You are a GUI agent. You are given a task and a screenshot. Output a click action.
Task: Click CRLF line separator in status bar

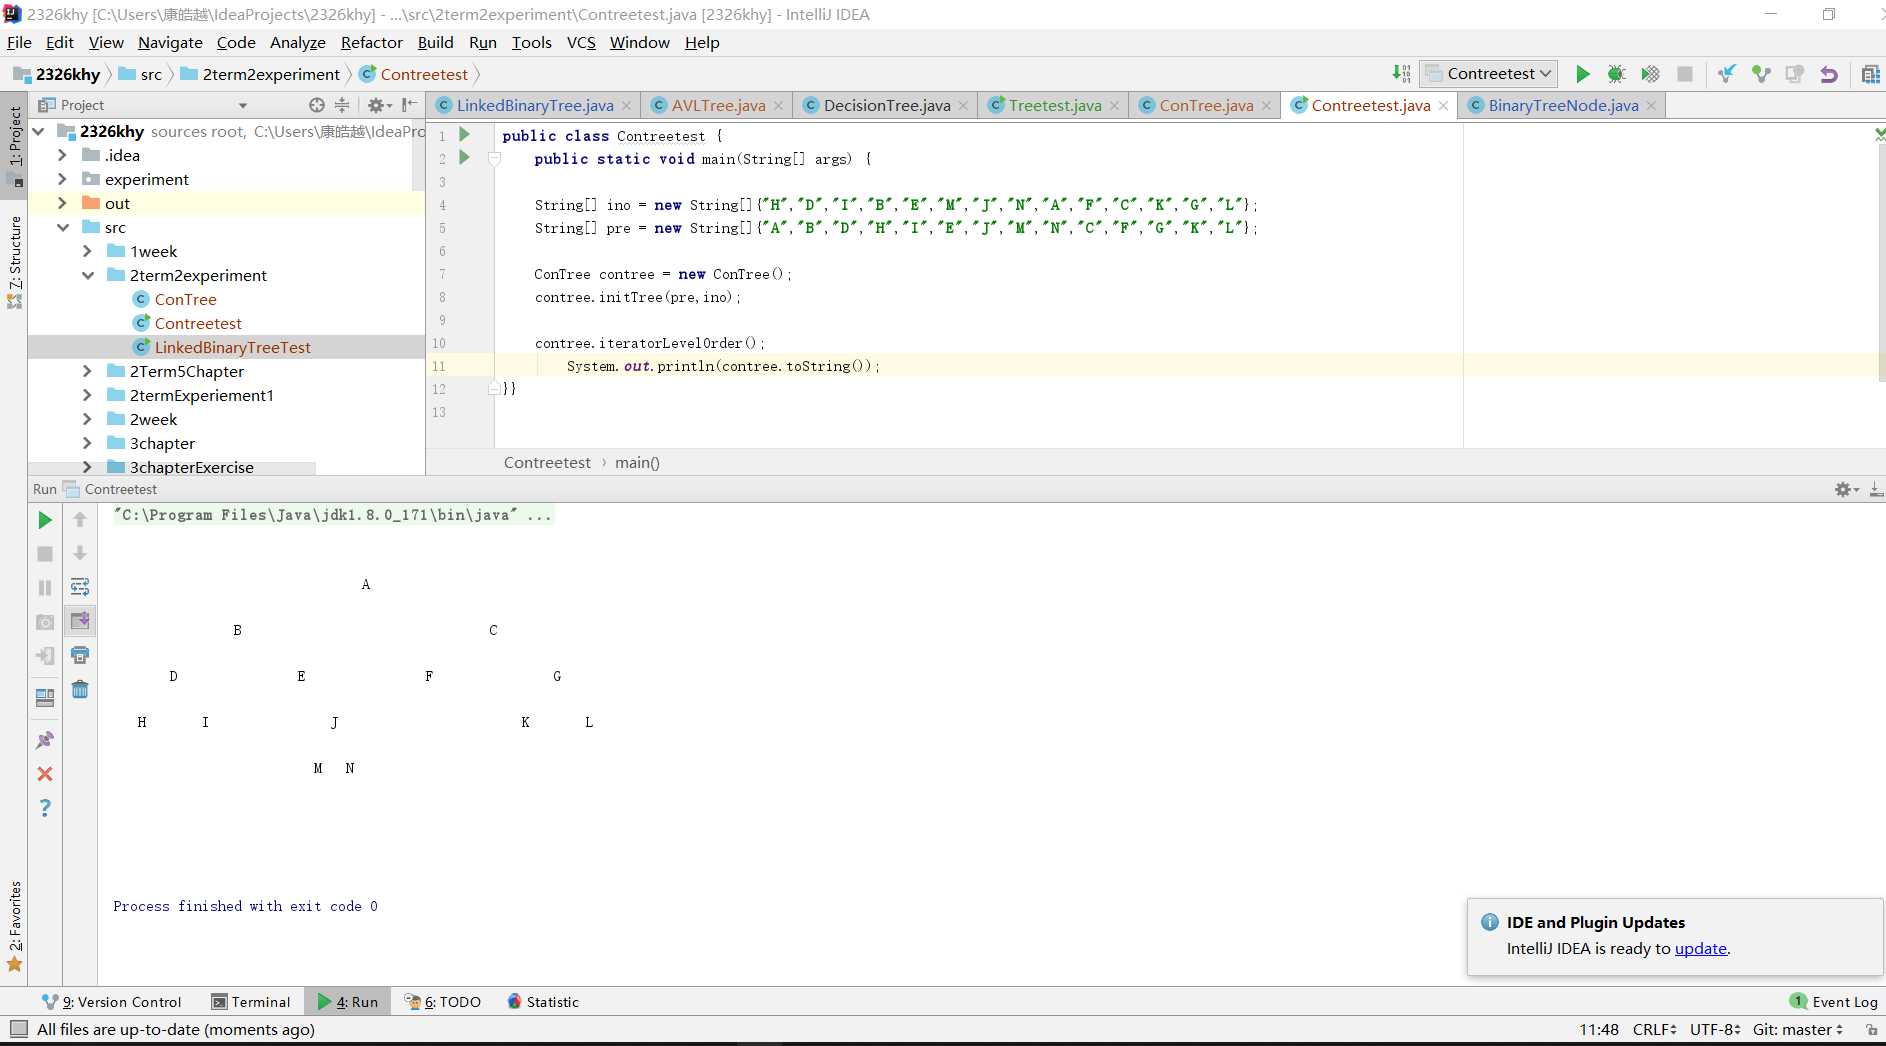1654,1029
